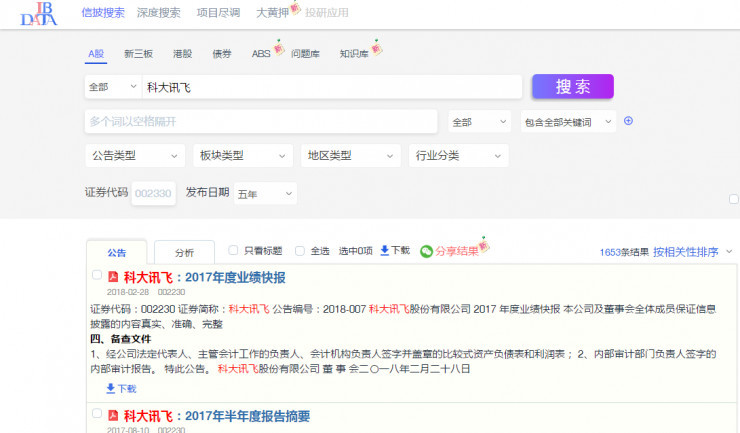This screenshot has height=433, width=740.
Task: Open the 投研应用 navigation item
Action: tap(327, 13)
